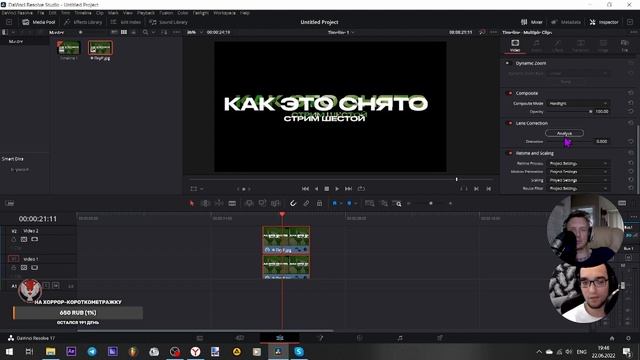Open the Workspace menu
This screenshot has height=360, width=640.
(x=224, y=13)
